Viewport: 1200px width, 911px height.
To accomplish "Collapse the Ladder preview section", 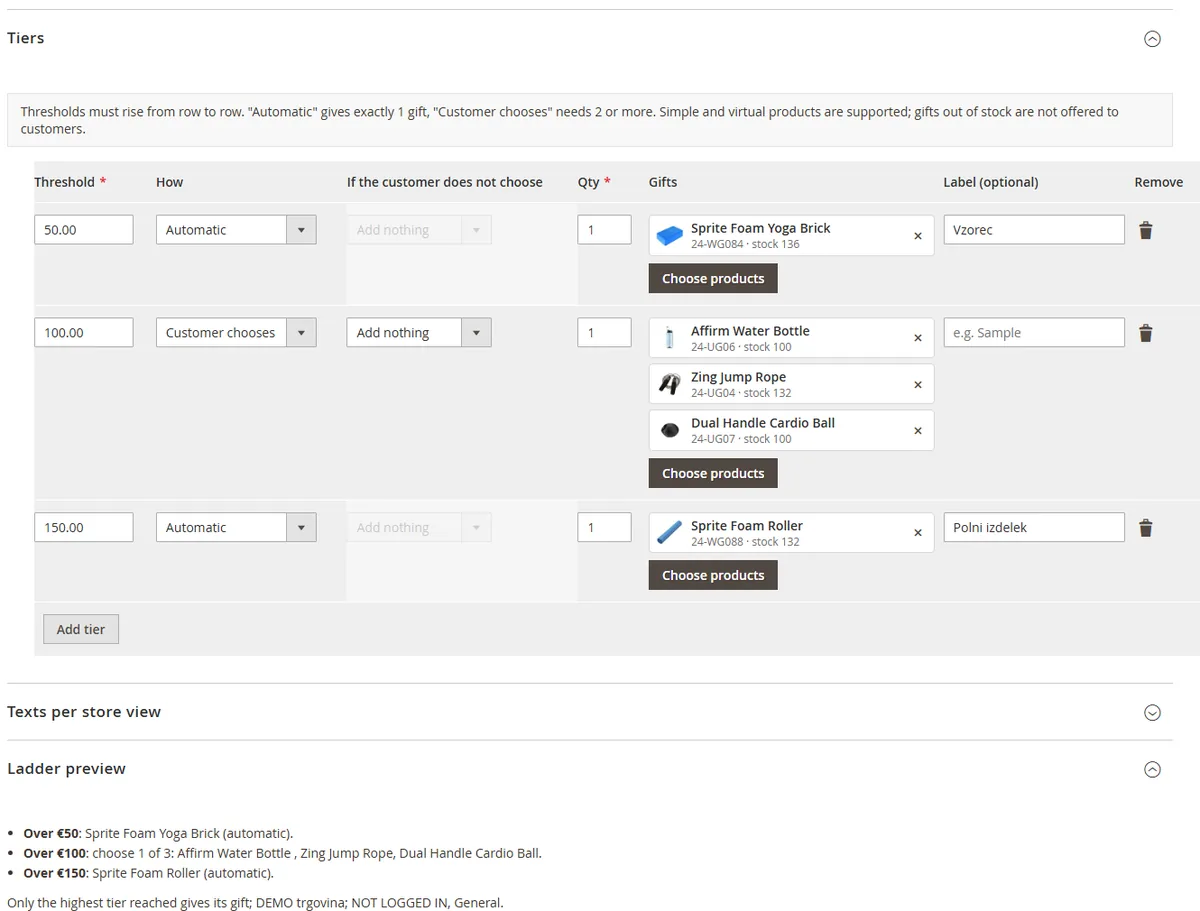I will [x=1152, y=770].
